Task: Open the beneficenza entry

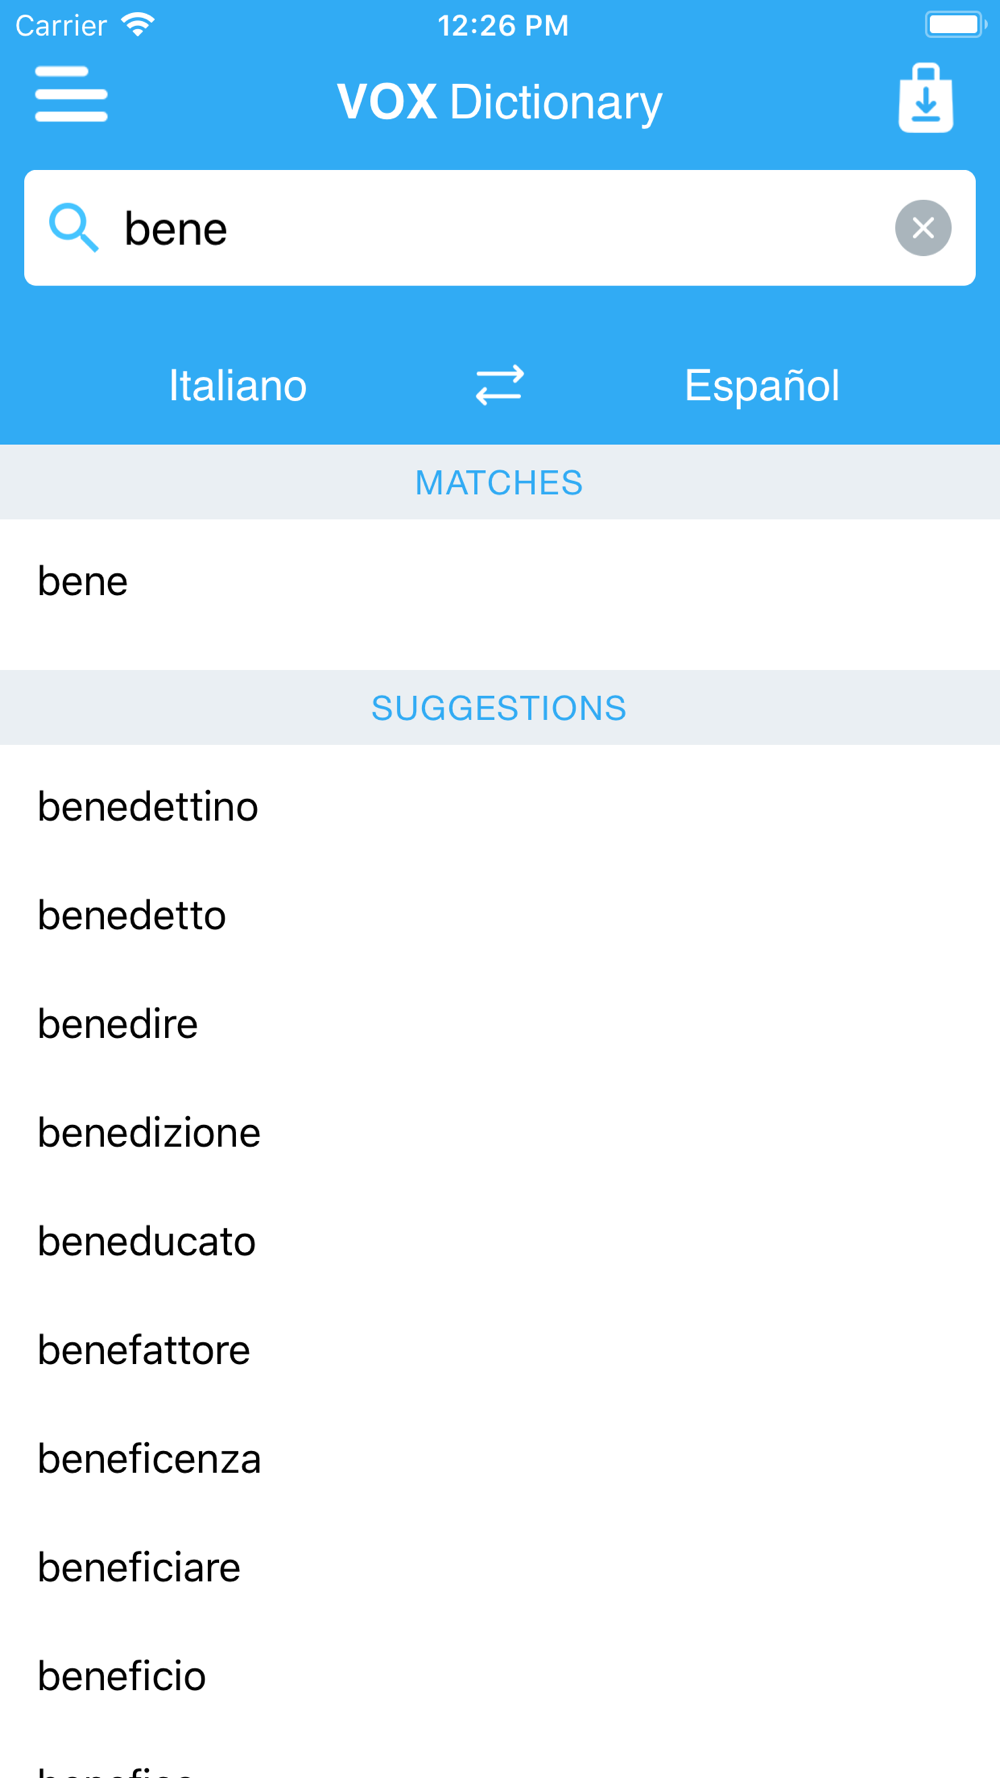Action: [x=500, y=1459]
